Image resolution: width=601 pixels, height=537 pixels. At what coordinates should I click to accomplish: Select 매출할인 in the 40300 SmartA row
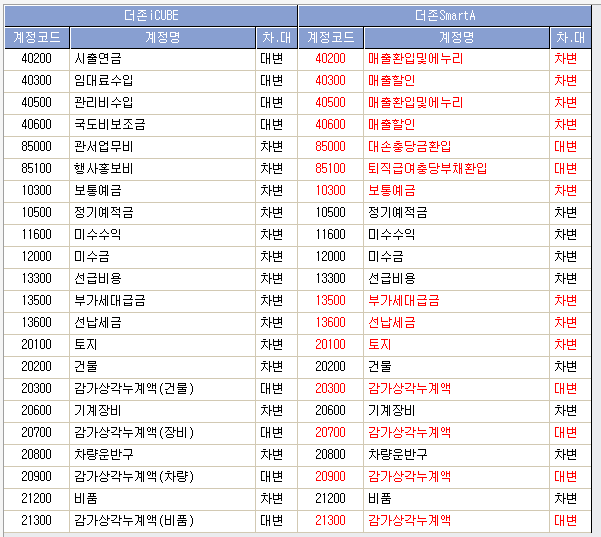pos(456,81)
